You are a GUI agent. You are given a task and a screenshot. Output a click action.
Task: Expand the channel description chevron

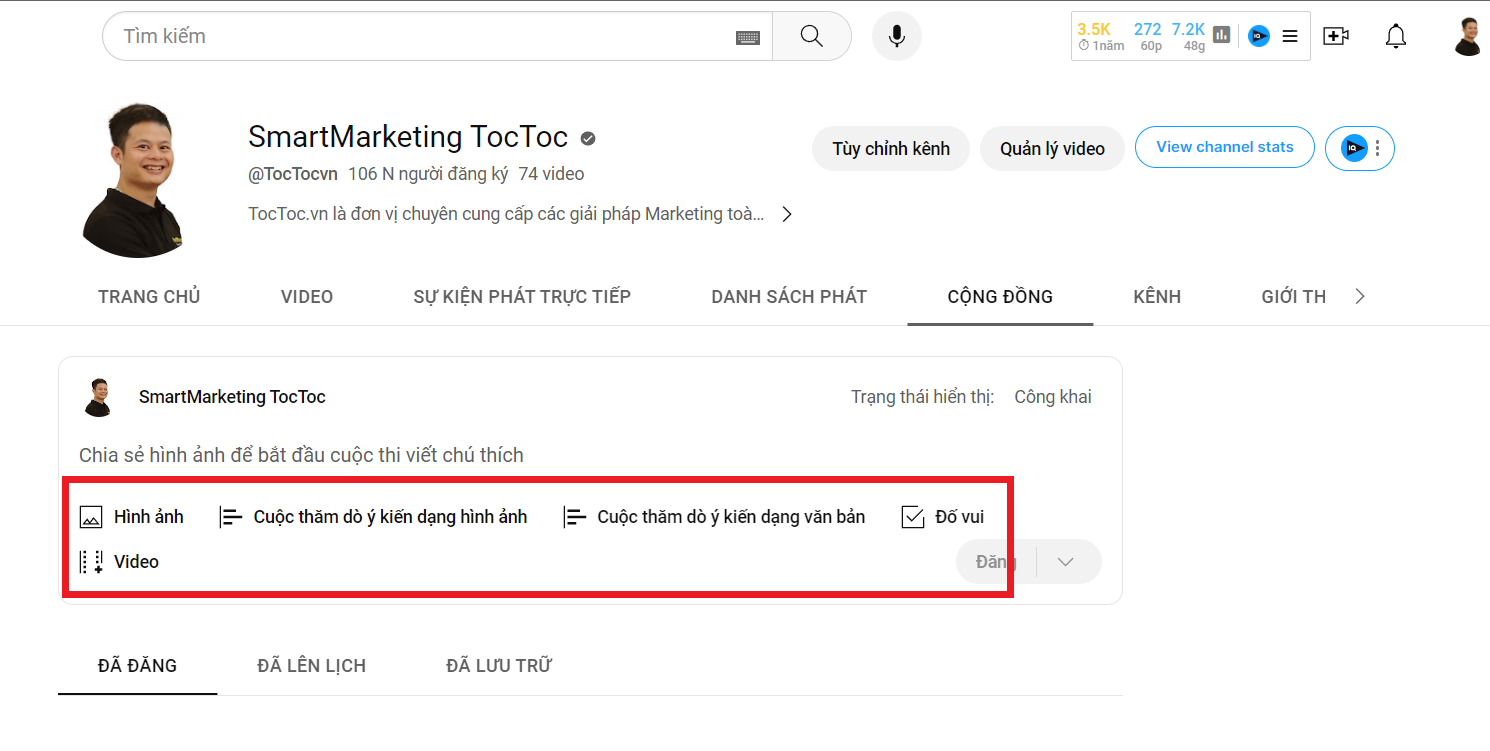(787, 214)
